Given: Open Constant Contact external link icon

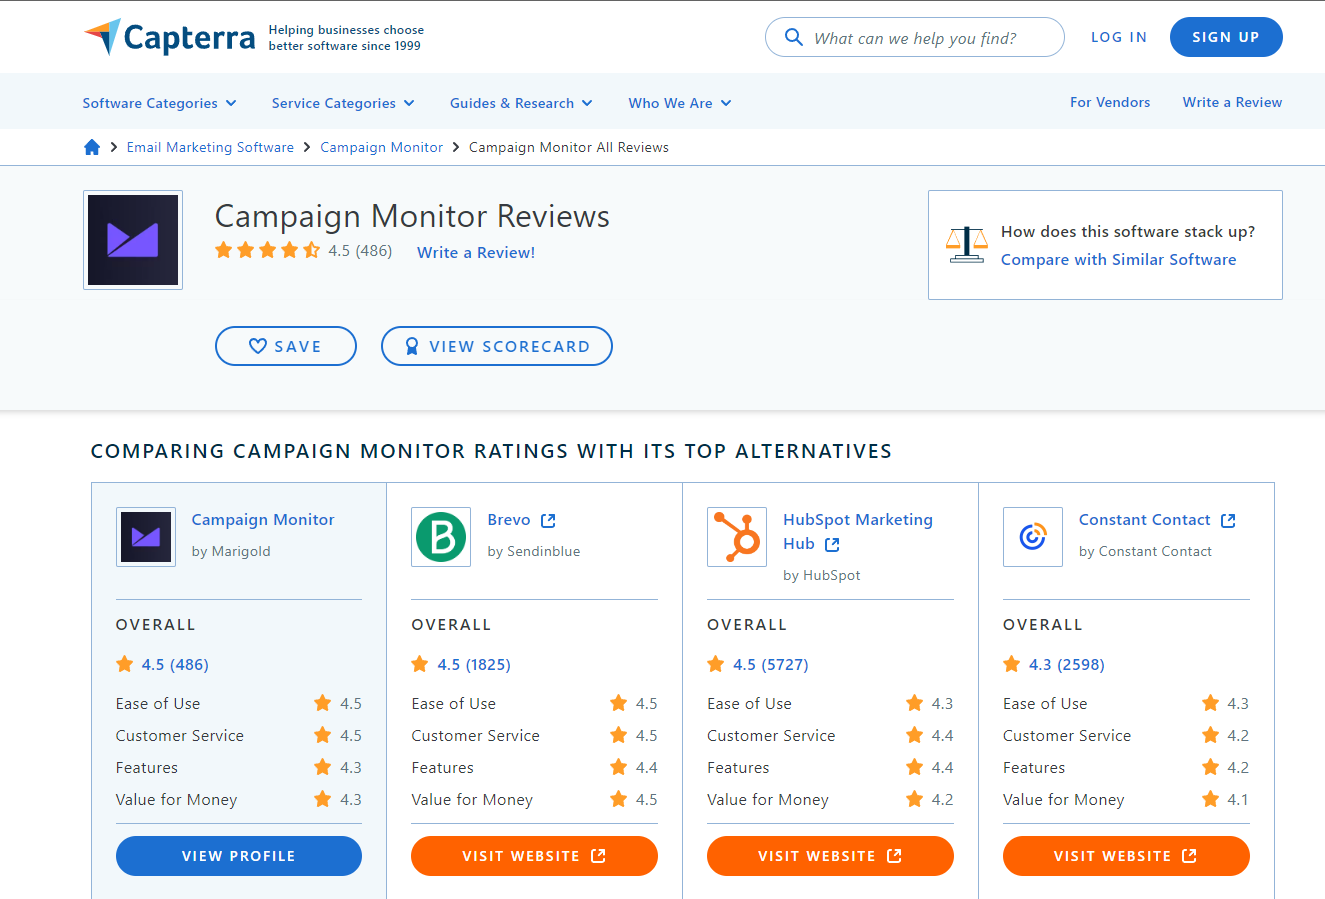Looking at the screenshot, I should 1228,520.
